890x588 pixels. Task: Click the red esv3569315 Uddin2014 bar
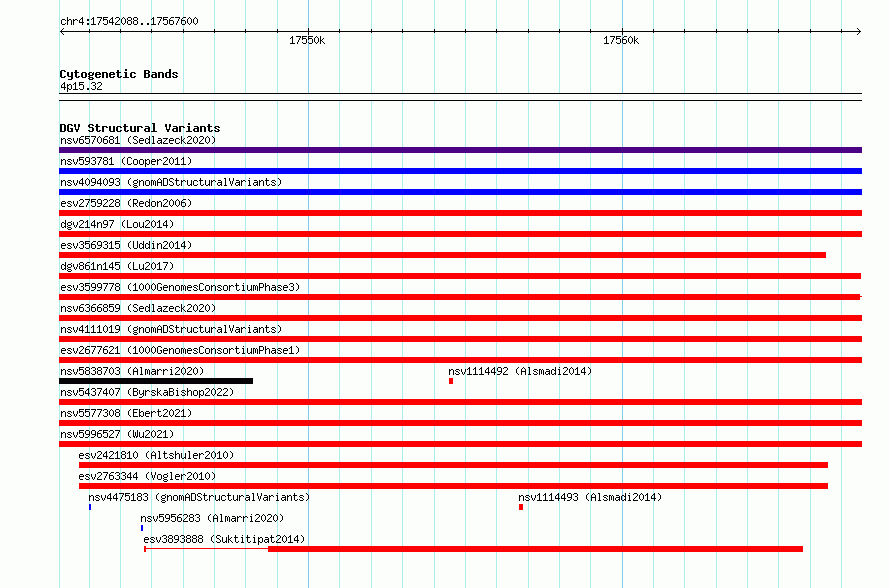pyautogui.click(x=442, y=255)
